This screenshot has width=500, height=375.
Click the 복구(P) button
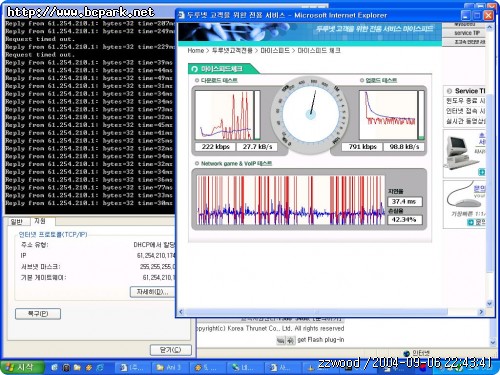[x=38, y=314]
